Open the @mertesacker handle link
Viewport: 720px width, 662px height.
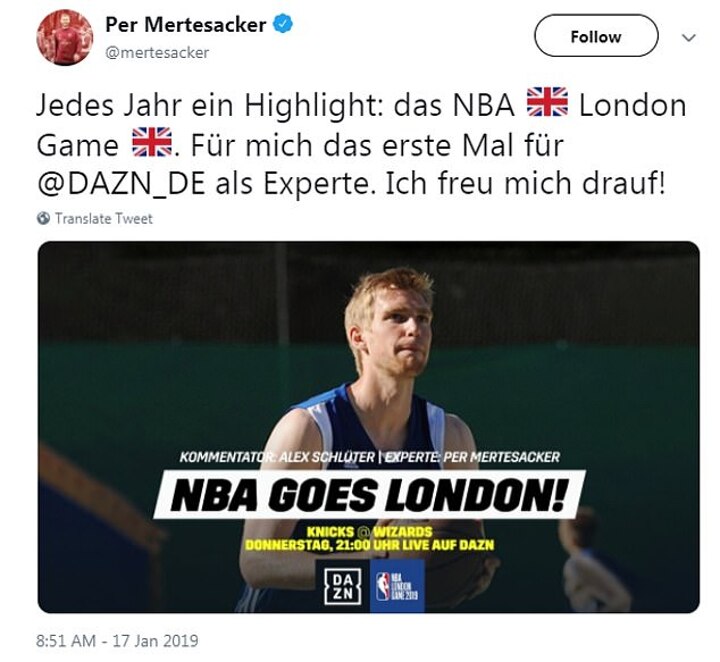click(157, 52)
